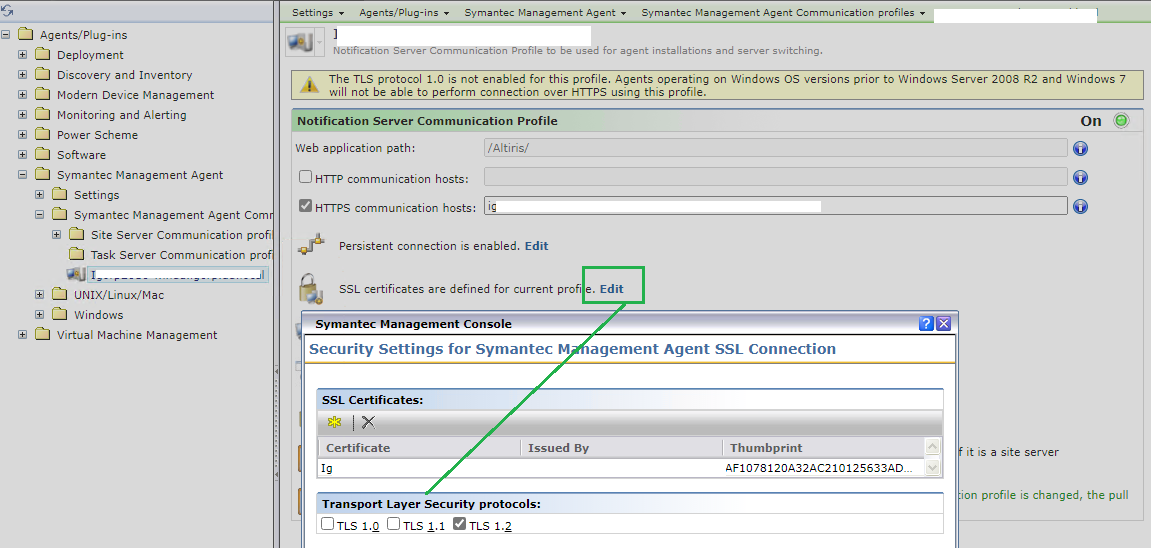Click the Deployment folder icon
Screen dimensions: 1151x548
[44, 55]
